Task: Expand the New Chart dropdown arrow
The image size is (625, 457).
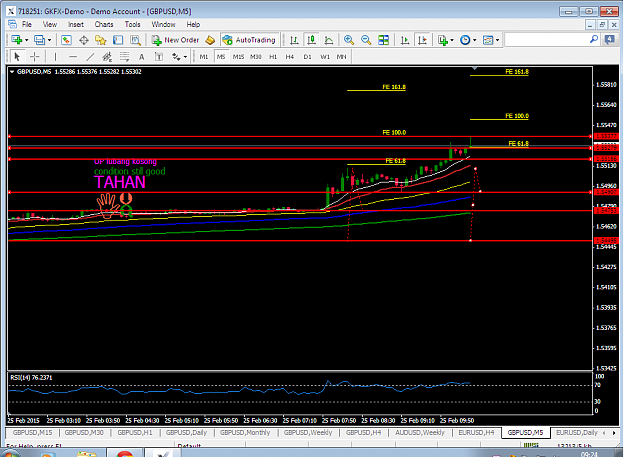Action: (x=26, y=40)
